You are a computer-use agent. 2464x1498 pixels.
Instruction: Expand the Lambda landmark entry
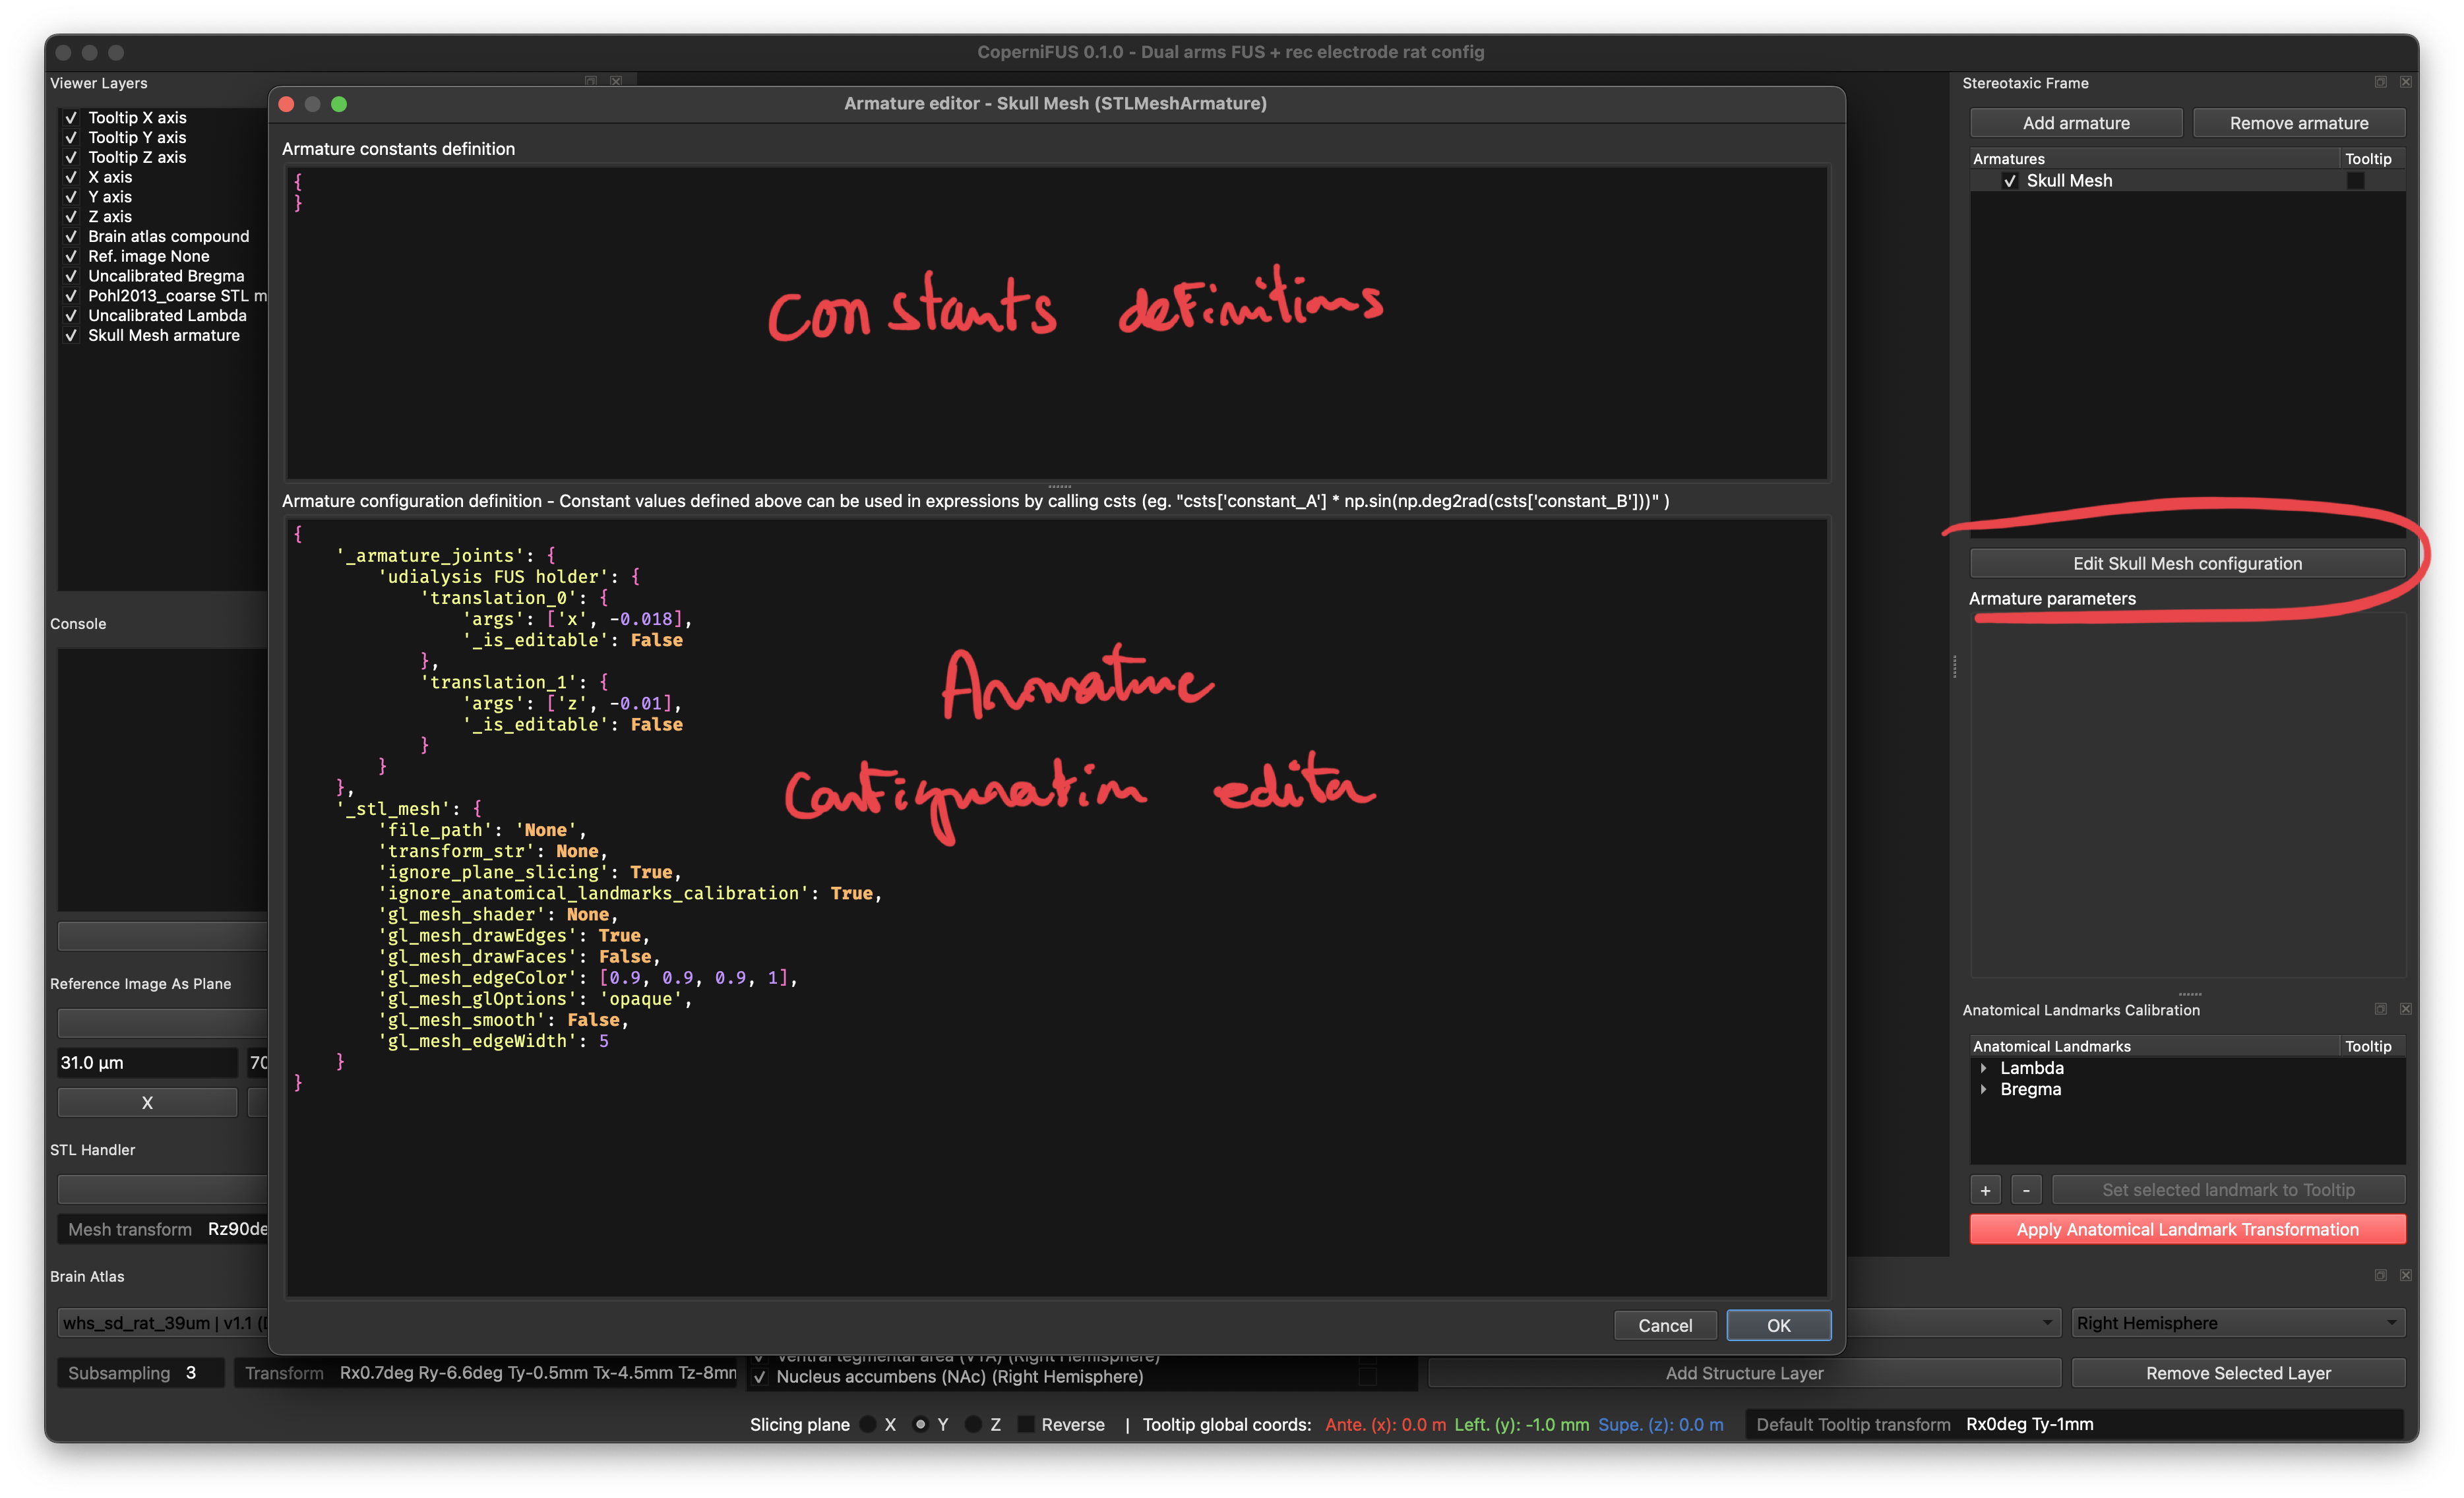click(x=1984, y=1068)
